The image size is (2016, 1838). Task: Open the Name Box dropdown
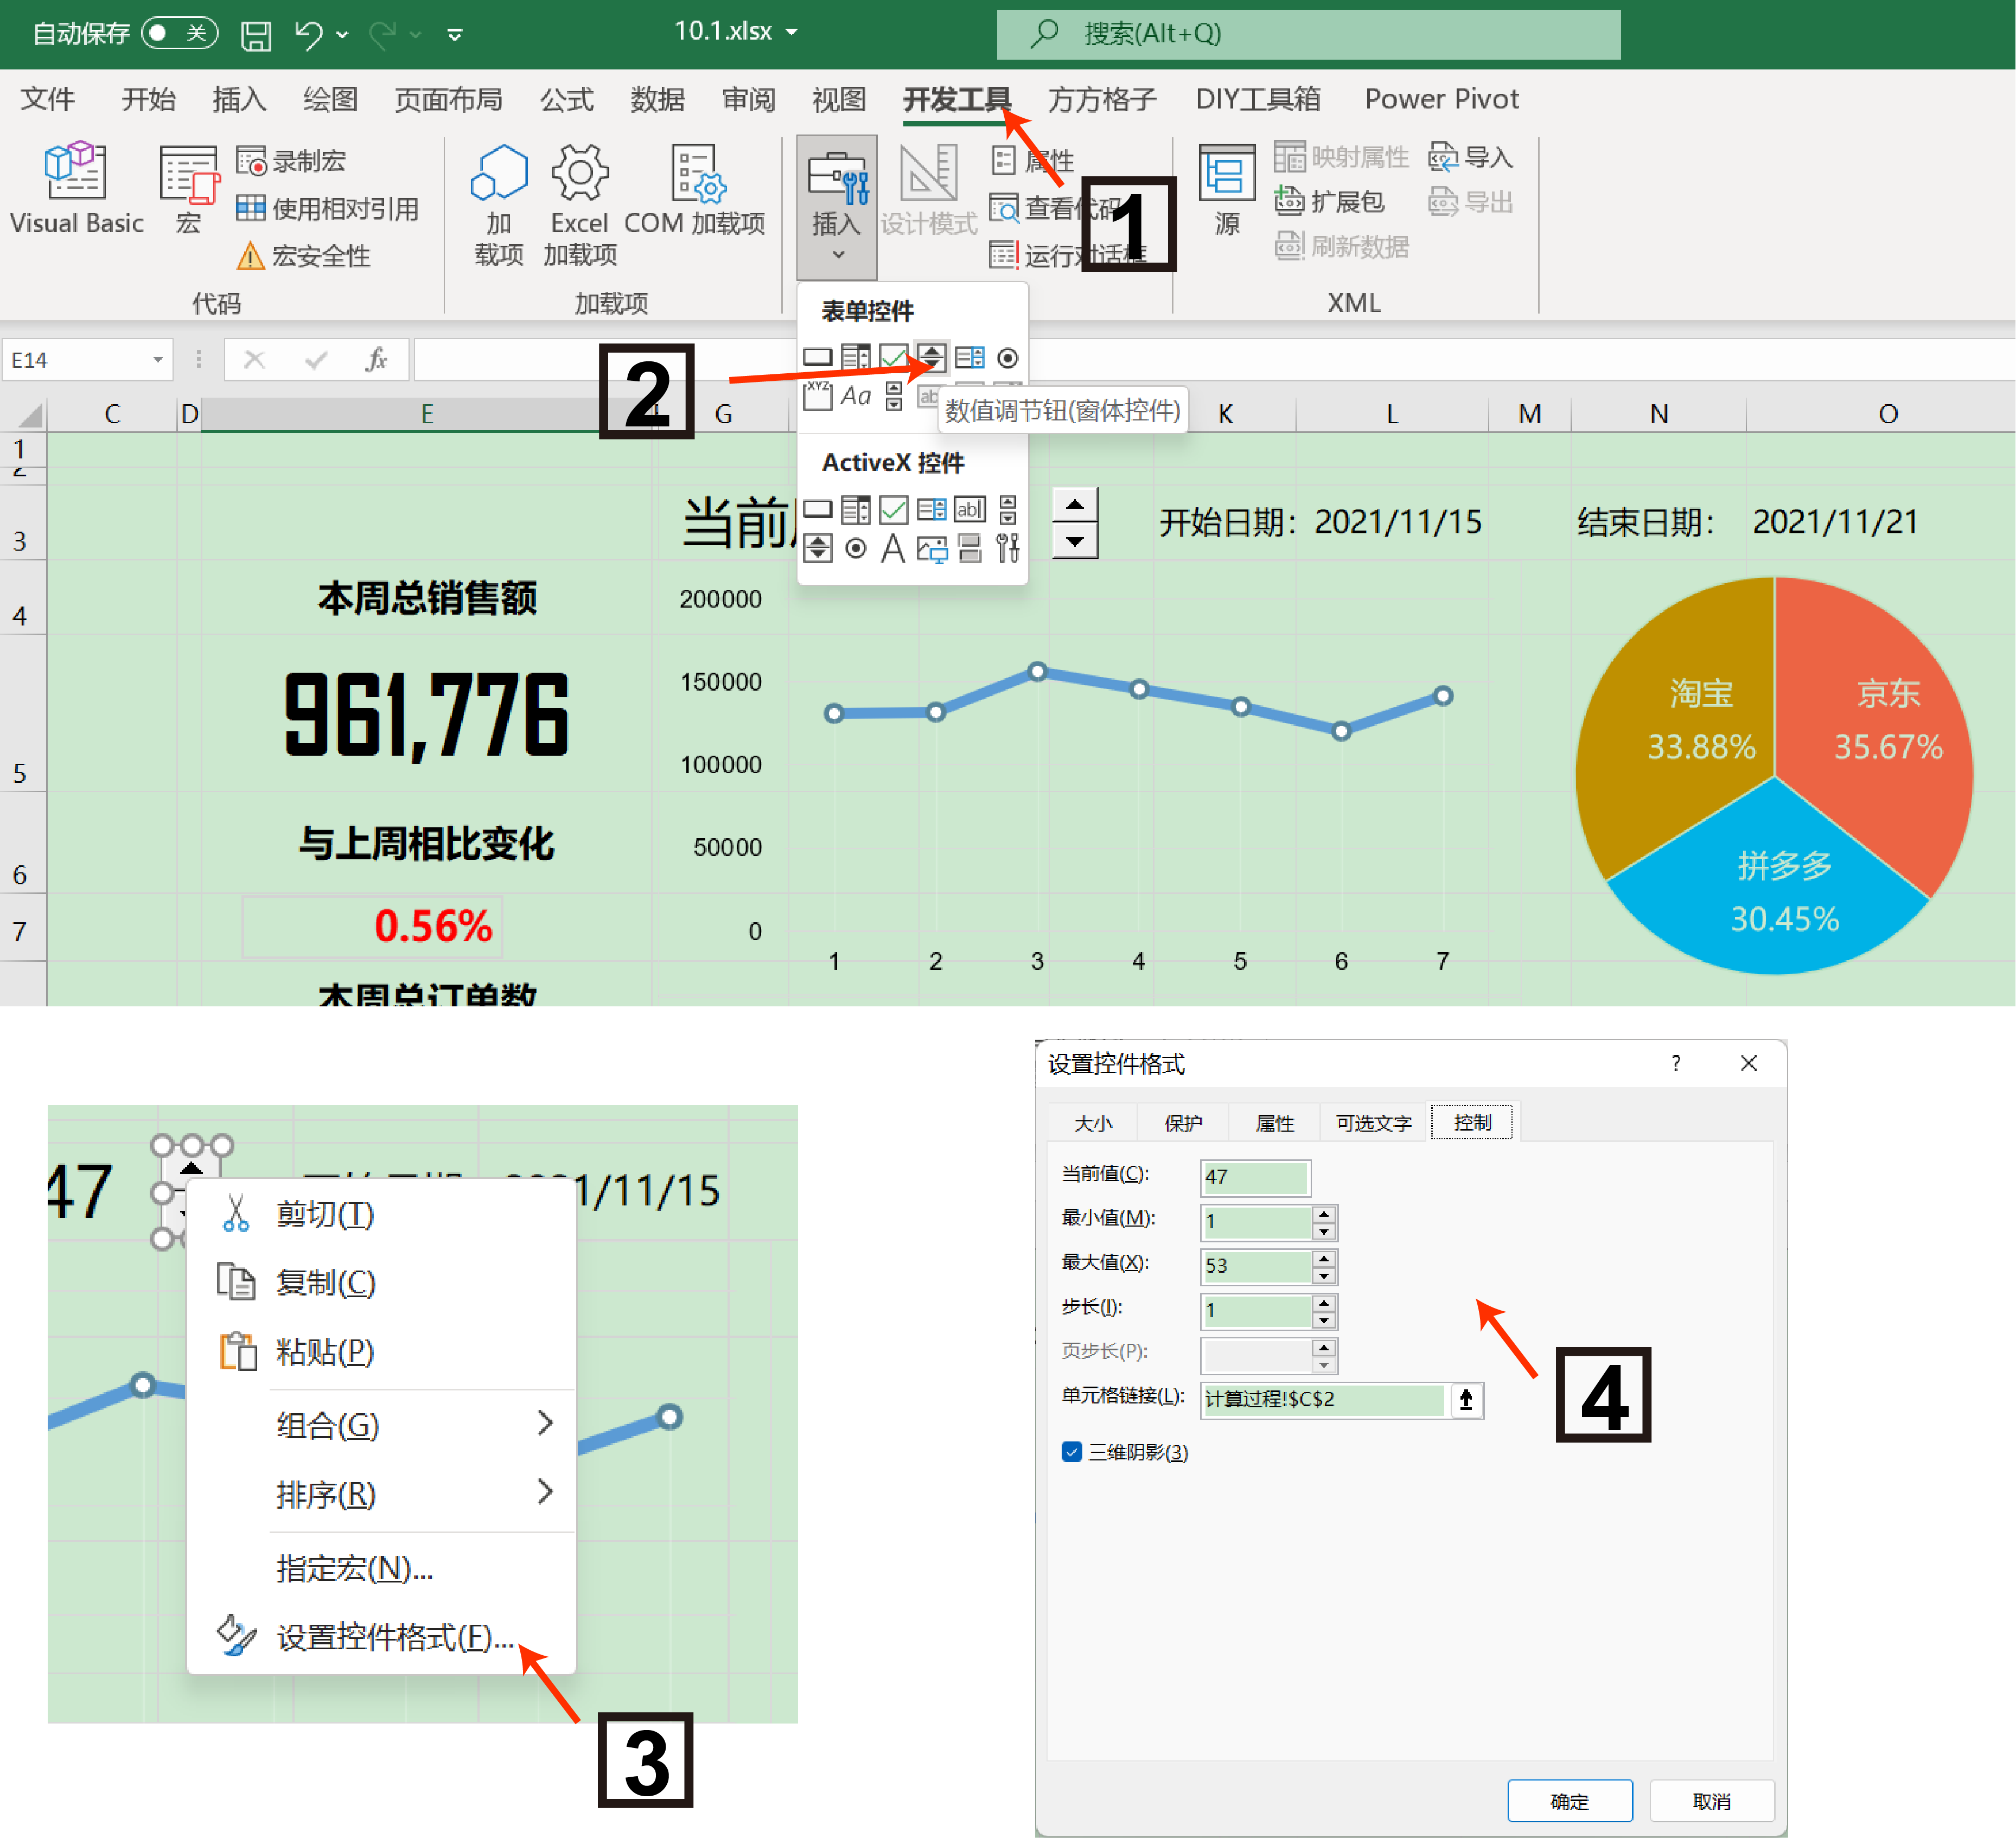click(157, 359)
